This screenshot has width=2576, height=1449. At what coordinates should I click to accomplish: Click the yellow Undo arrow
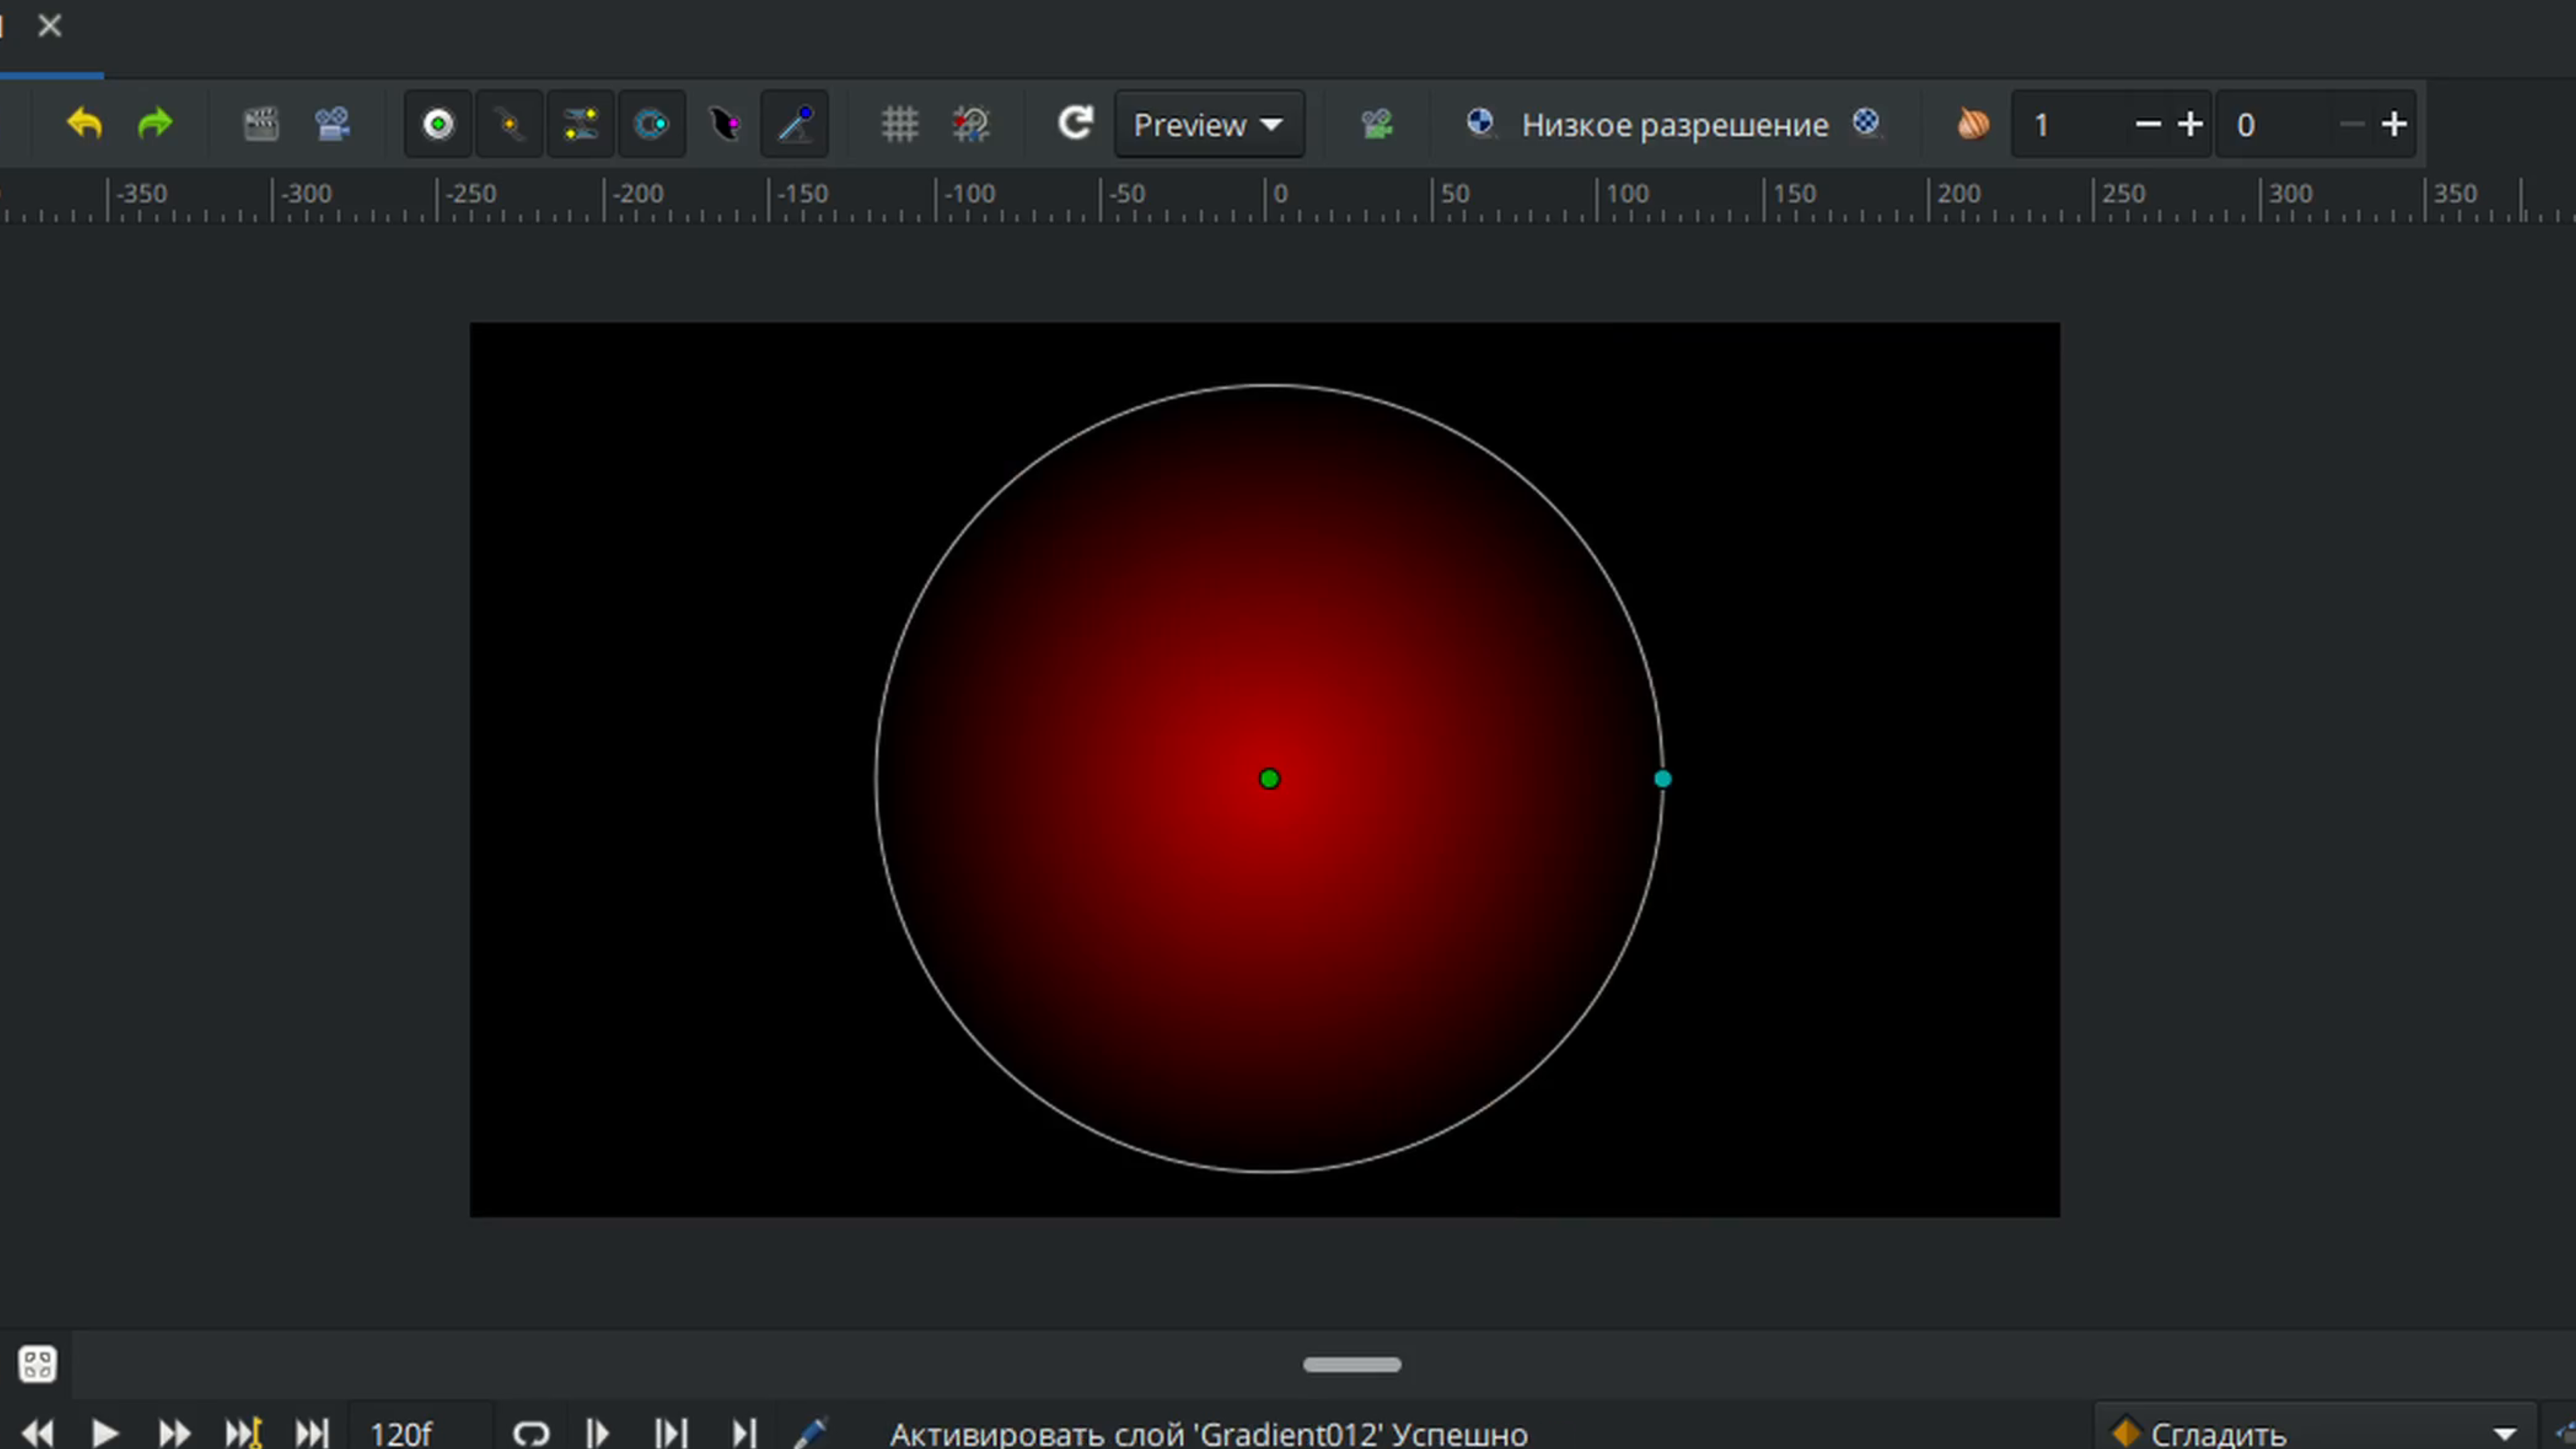pos(85,124)
